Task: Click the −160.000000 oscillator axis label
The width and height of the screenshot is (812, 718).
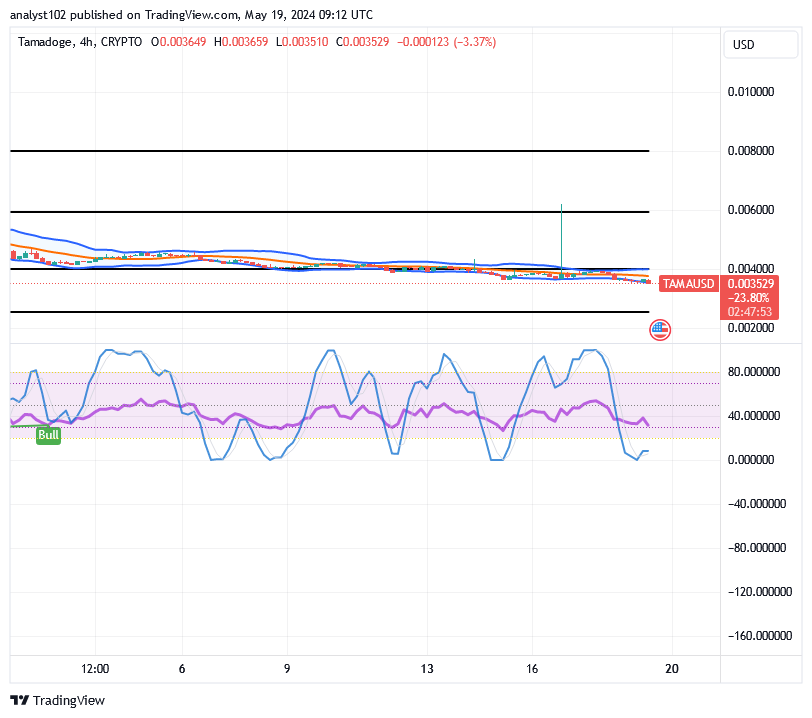Action: tap(760, 636)
